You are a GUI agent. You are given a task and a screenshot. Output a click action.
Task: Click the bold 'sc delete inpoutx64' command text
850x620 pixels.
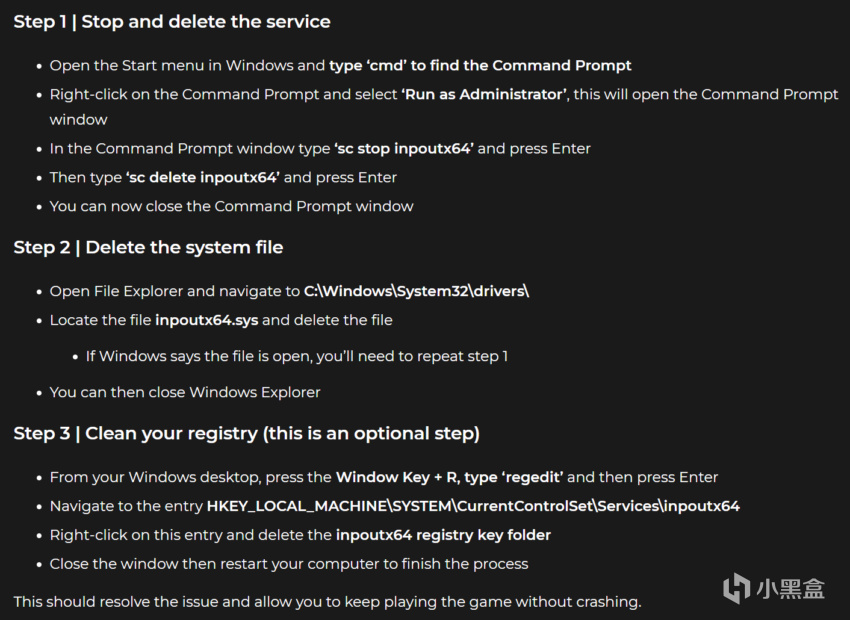[x=203, y=177]
